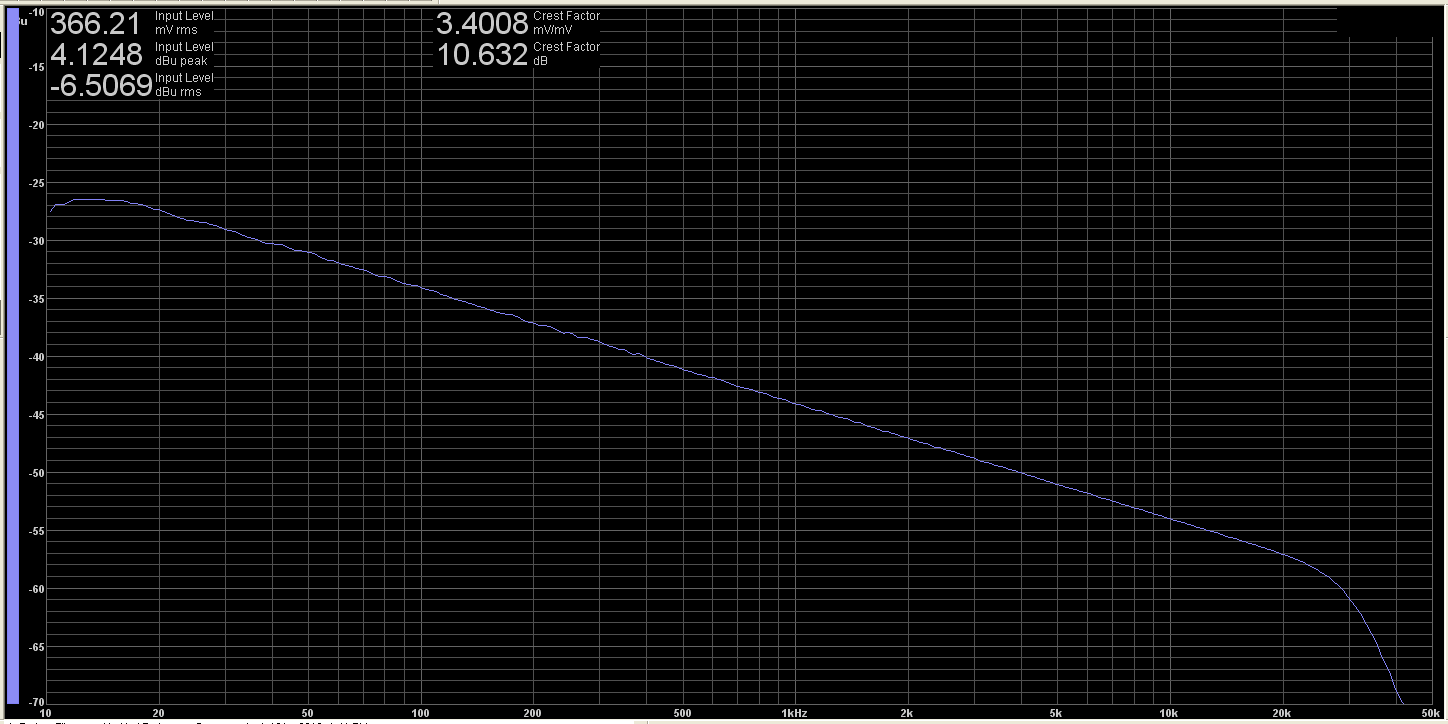This screenshot has height=724, width=1448.
Task: Click the -6.5069 dBu rms input level reading
Action: tap(101, 85)
